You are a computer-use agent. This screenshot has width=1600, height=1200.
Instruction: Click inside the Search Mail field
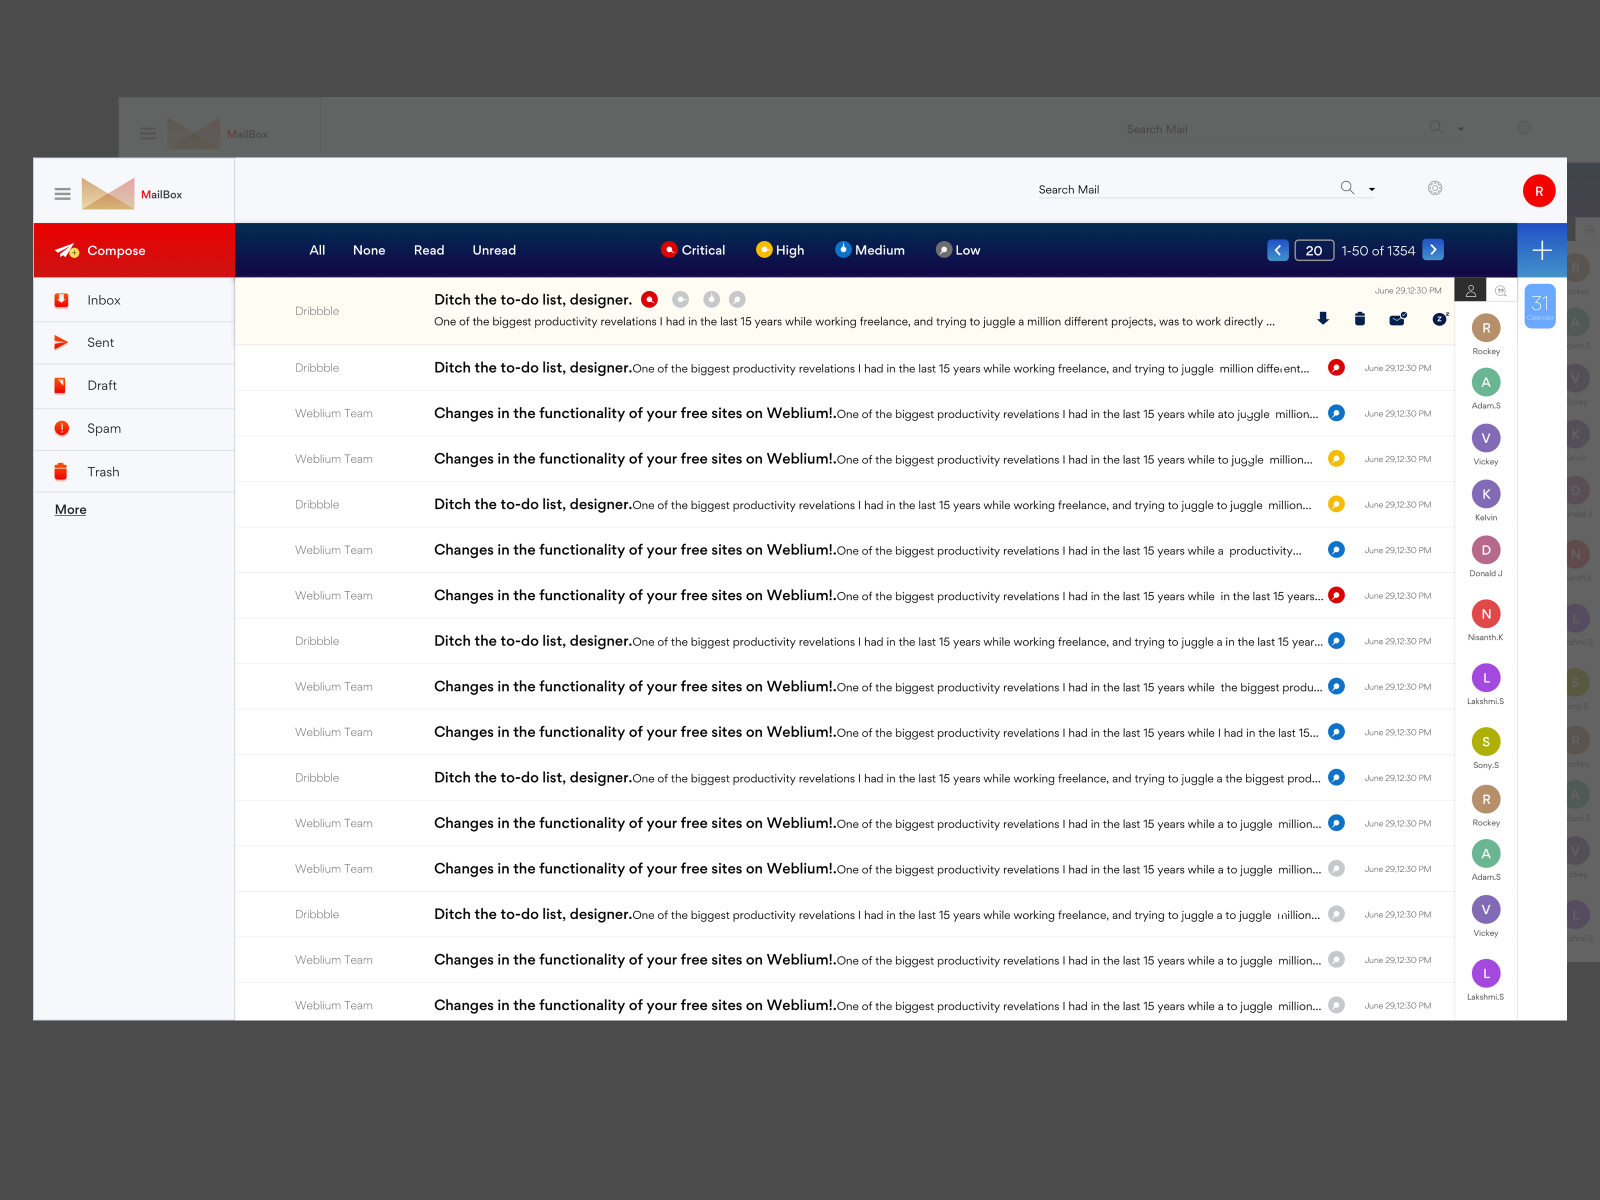pos(1150,188)
